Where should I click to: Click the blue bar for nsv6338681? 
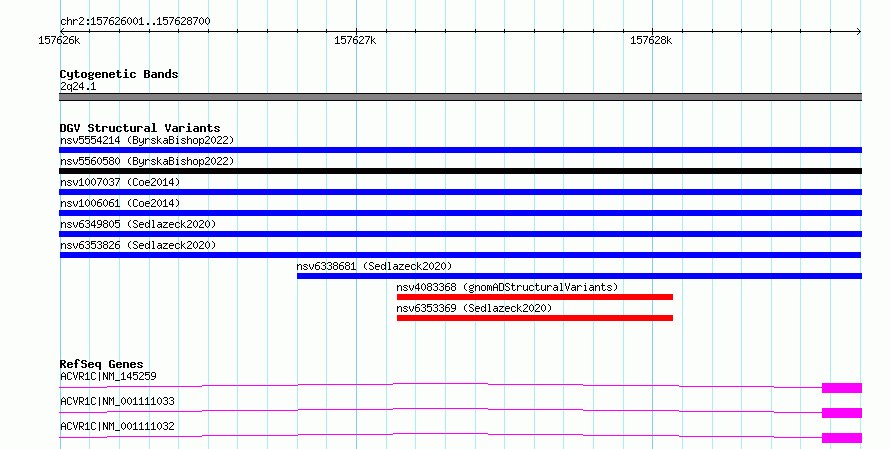[x=579, y=276]
